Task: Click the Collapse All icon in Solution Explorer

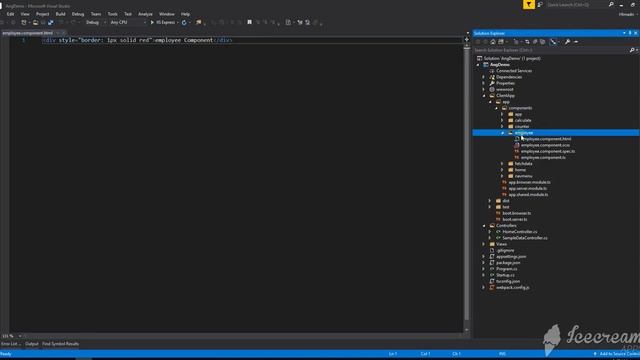Action: pos(535,42)
